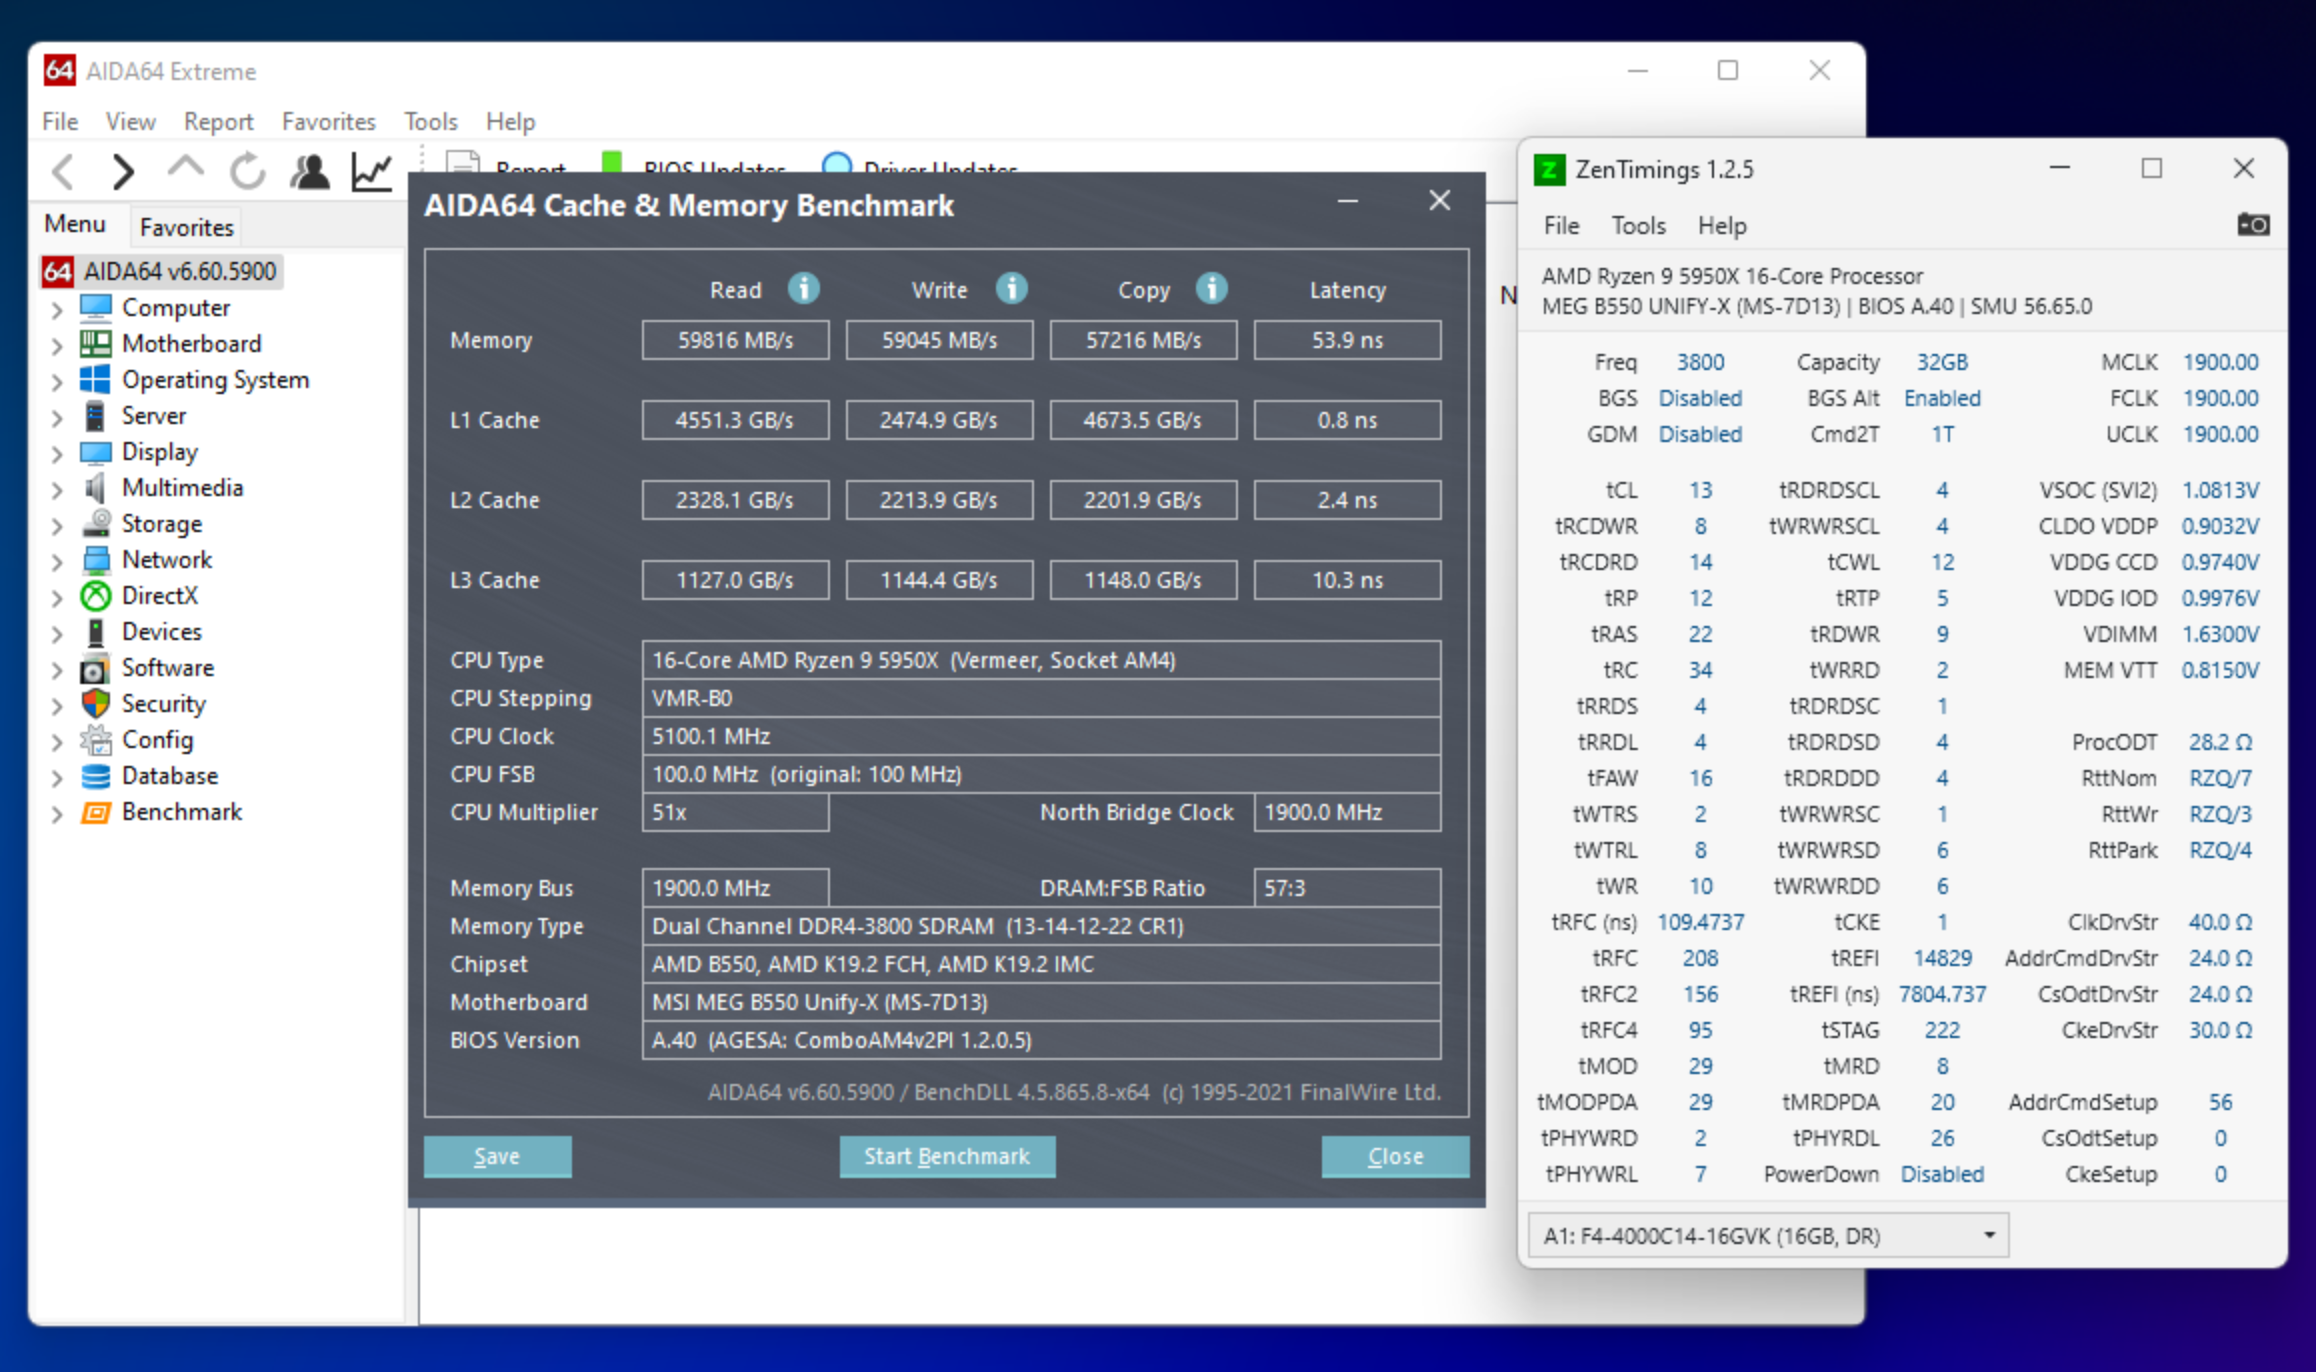Image resolution: width=2316 pixels, height=1372 pixels.
Task: Select the Server icon in the tree
Action: click(x=96, y=415)
